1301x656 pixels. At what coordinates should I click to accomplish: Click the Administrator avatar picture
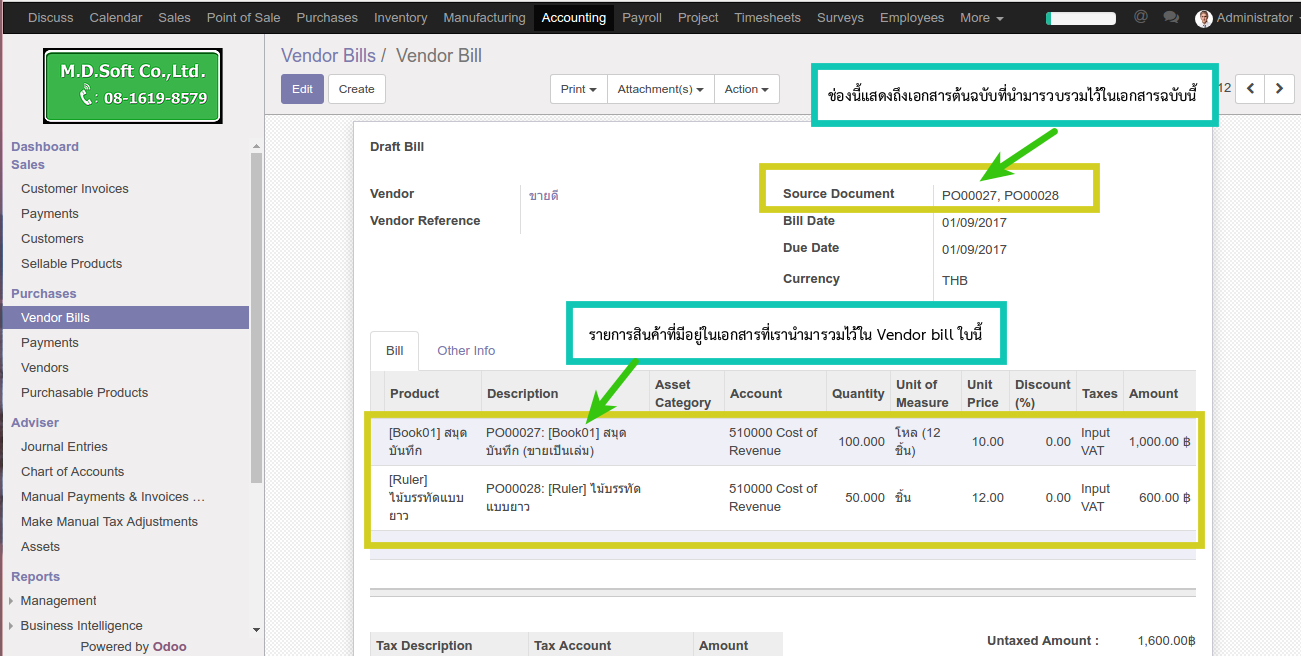coord(1204,18)
